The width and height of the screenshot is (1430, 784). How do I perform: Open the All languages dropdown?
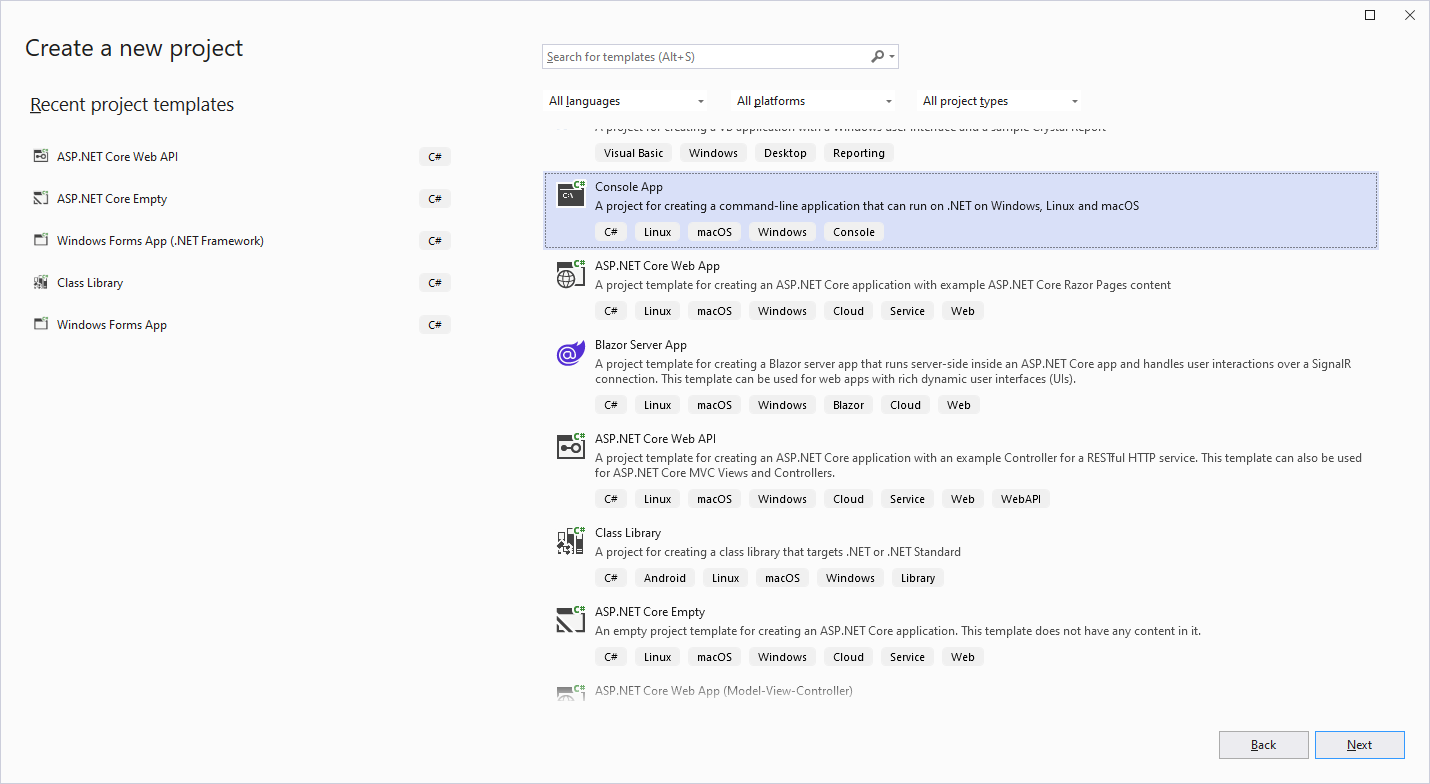(x=626, y=101)
